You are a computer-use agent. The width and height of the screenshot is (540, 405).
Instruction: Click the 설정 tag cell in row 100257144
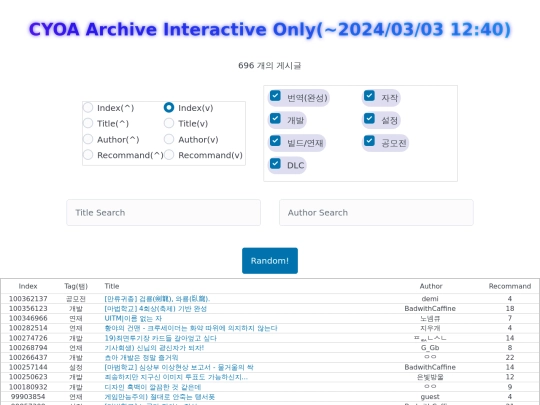pyautogui.click(x=76, y=367)
